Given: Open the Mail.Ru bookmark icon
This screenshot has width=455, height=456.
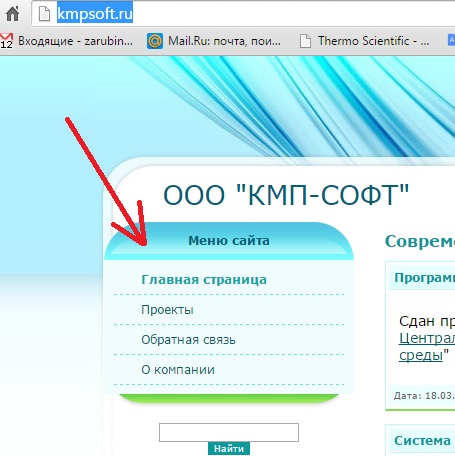Looking at the screenshot, I should [155, 41].
